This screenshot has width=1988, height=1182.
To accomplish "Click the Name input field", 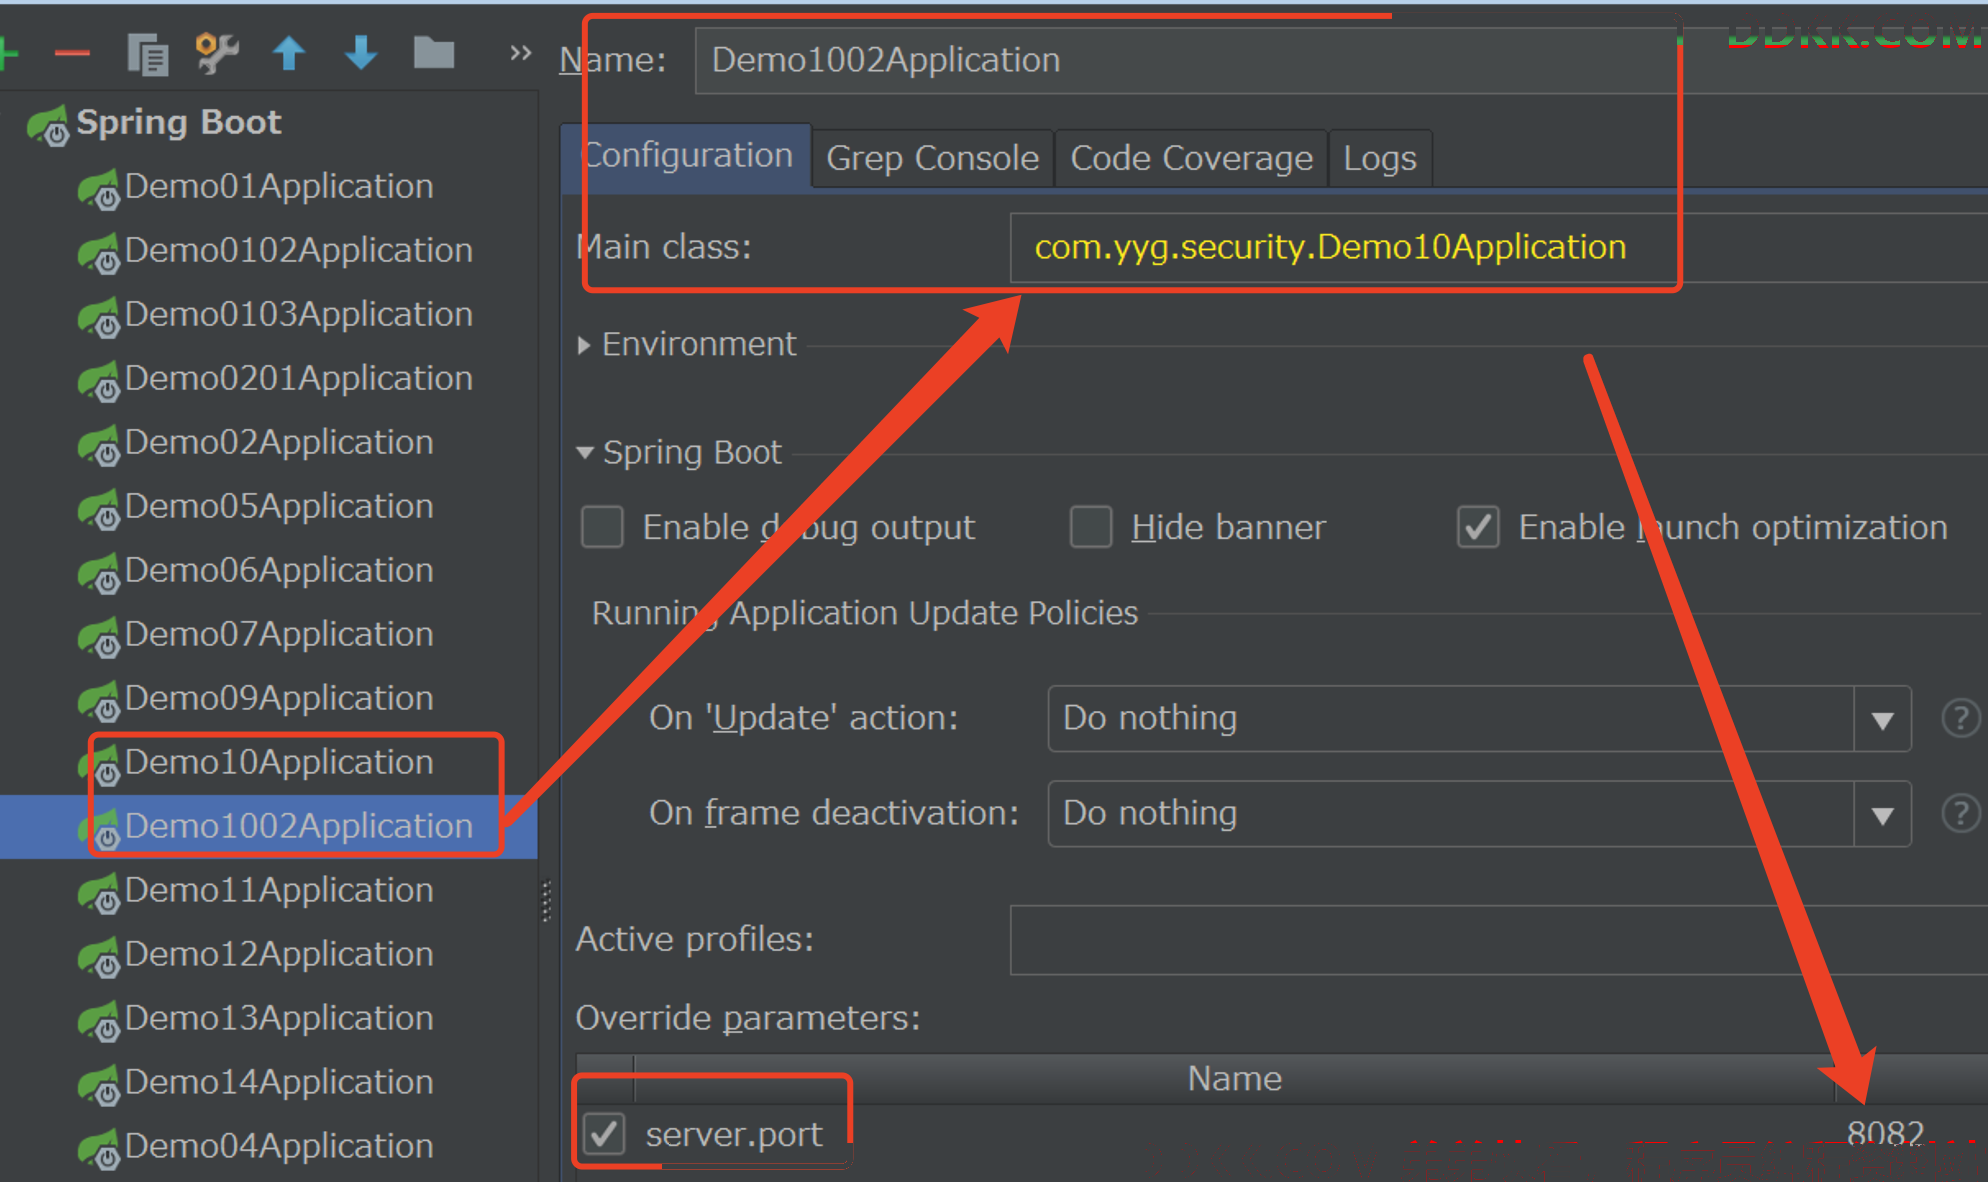I will [1340, 60].
